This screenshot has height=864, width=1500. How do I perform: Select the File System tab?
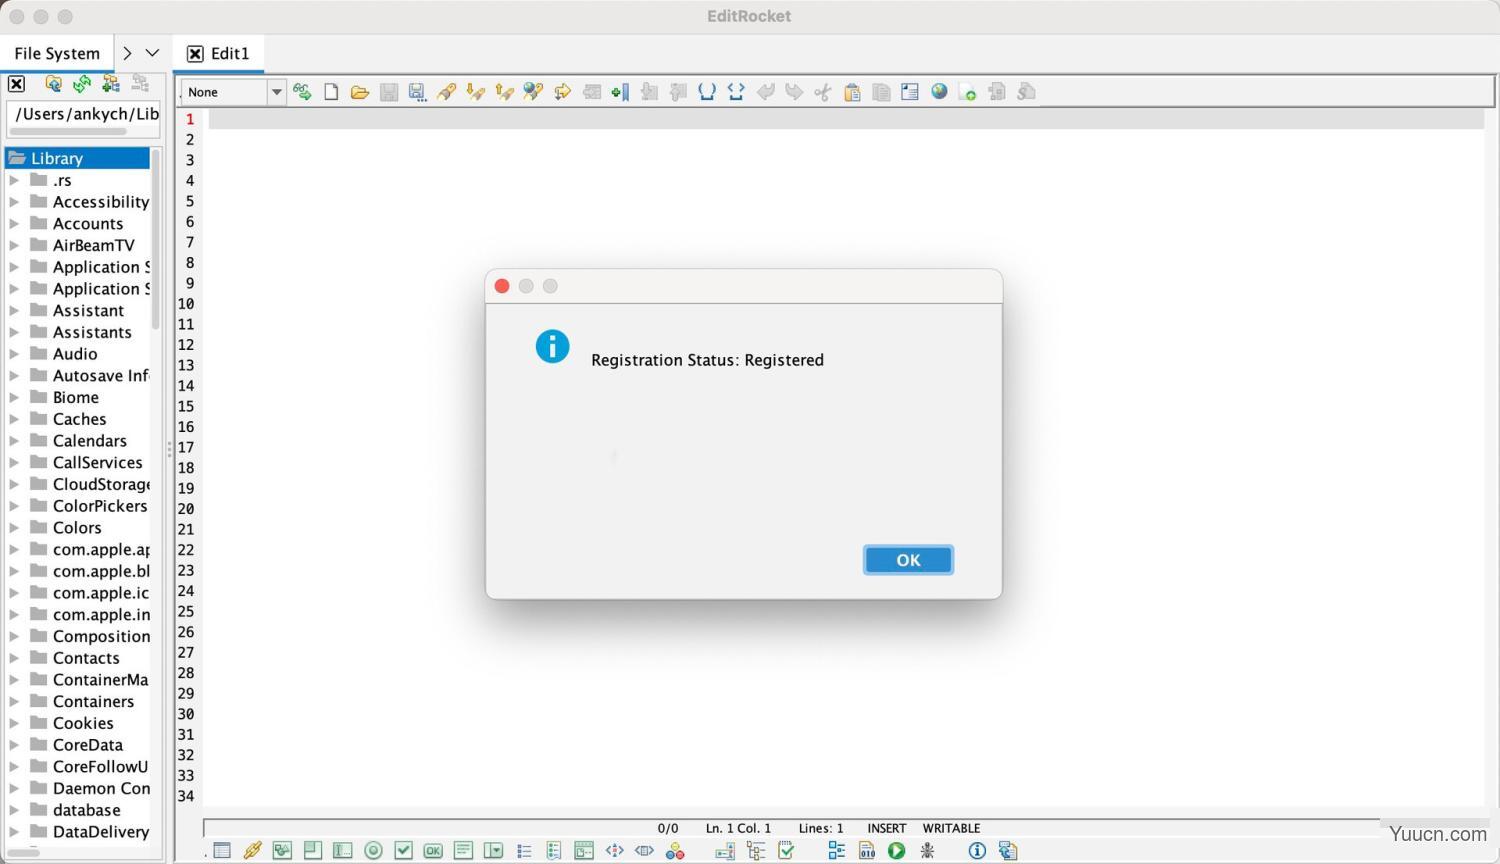(57, 53)
